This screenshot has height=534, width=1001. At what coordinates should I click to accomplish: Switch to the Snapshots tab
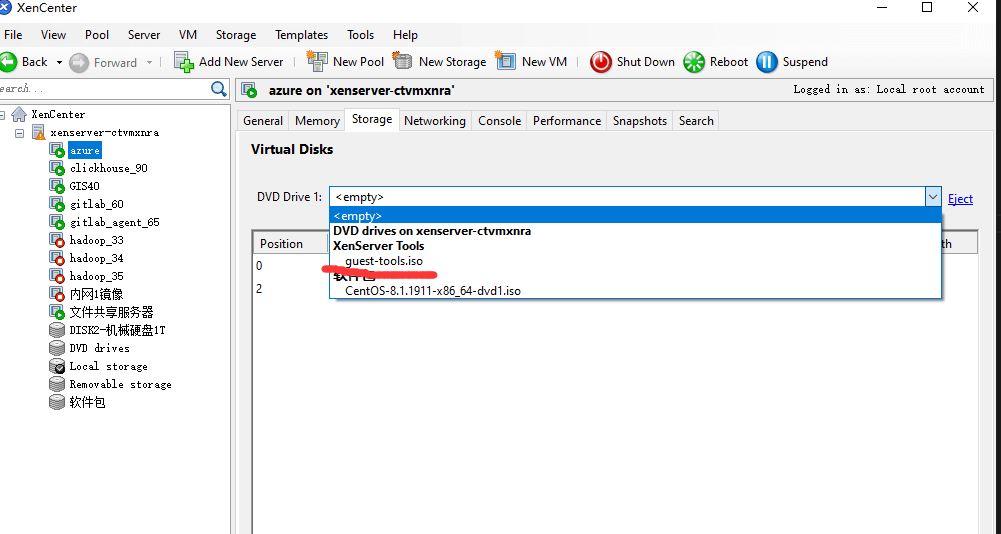click(639, 121)
